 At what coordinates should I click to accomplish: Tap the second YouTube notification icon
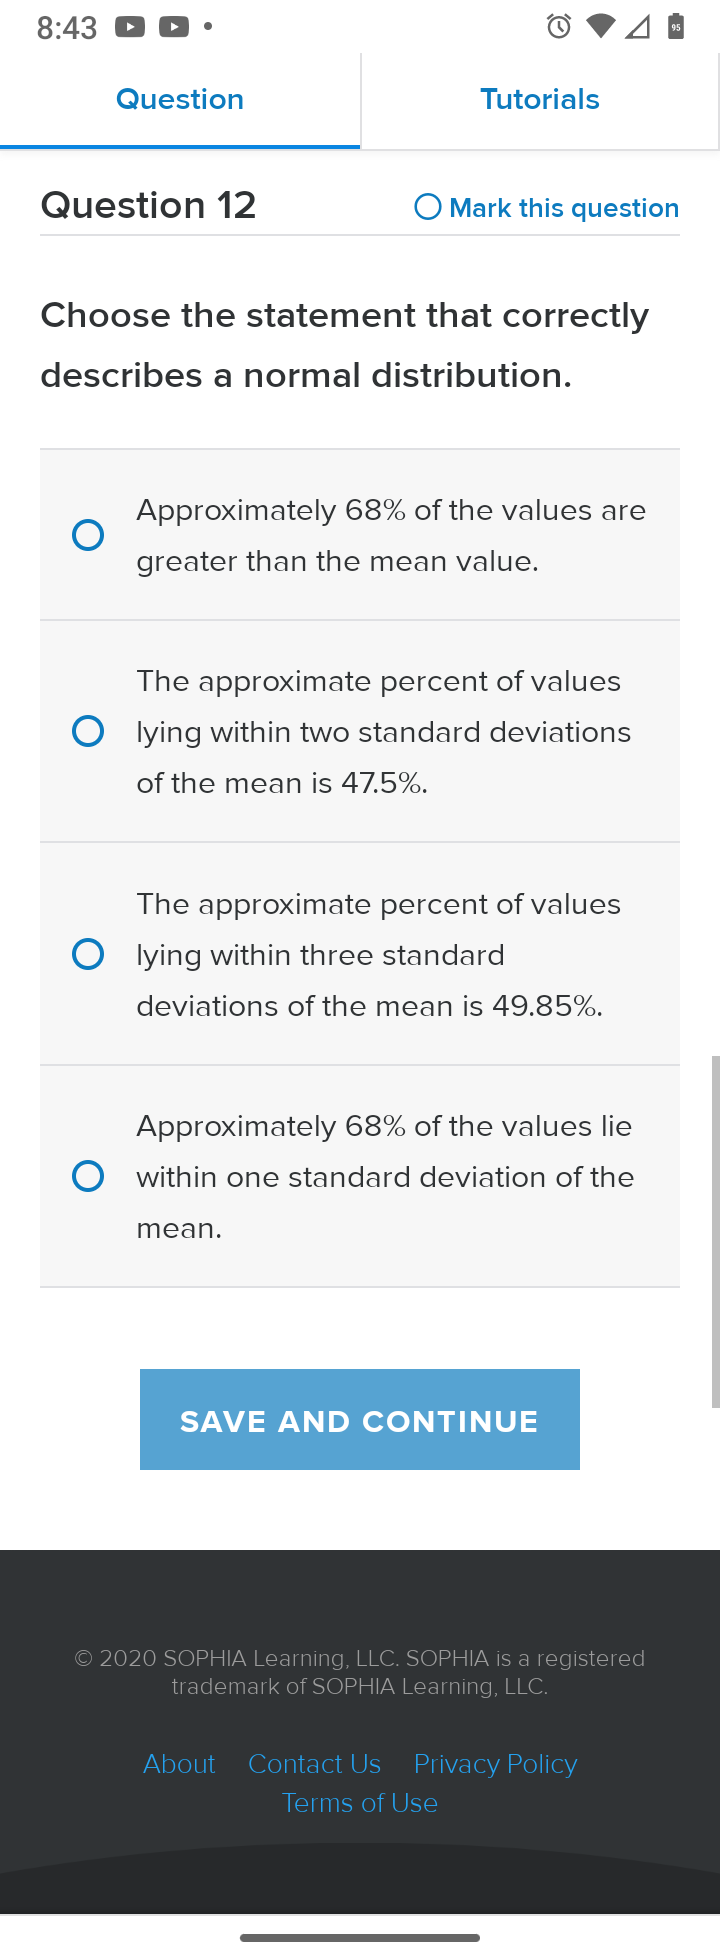click(174, 27)
